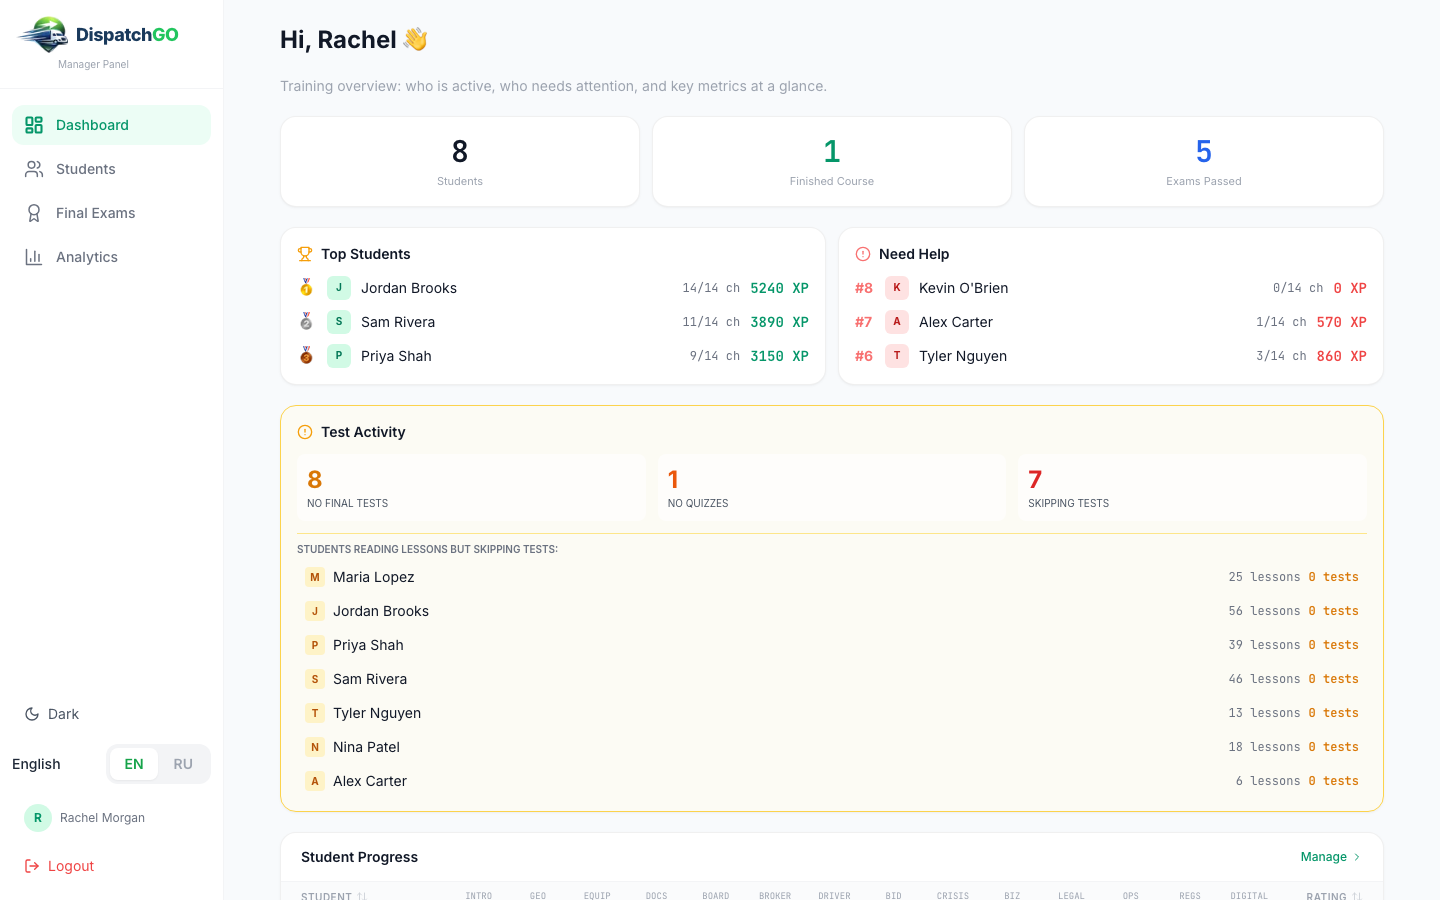Select the Finished Course stat card
Screen dimensions: 1440x900
[832, 162]
